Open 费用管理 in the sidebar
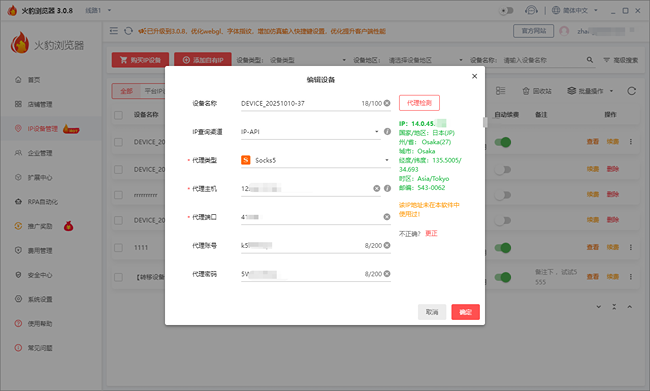Image resolution: width=650 pixels, height=391 pixels. 40,250
